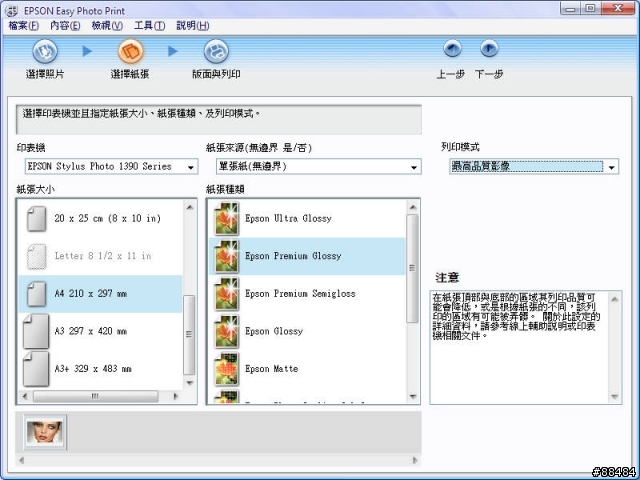Image resolution: width=640 pixels, height=480 pixels.
Task: Click the A3+ 329 x 483 paper icon
Action: (x=36, y=369)
